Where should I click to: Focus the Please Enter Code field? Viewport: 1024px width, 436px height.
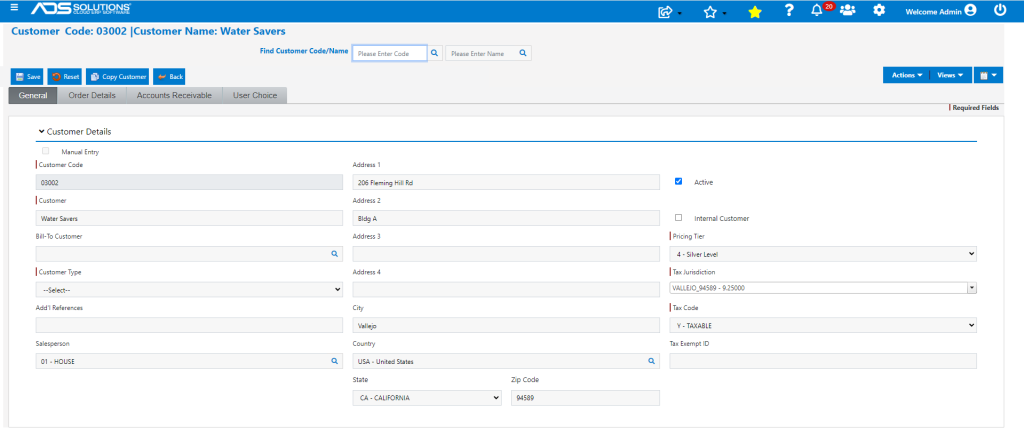click(x=390, y=54)
